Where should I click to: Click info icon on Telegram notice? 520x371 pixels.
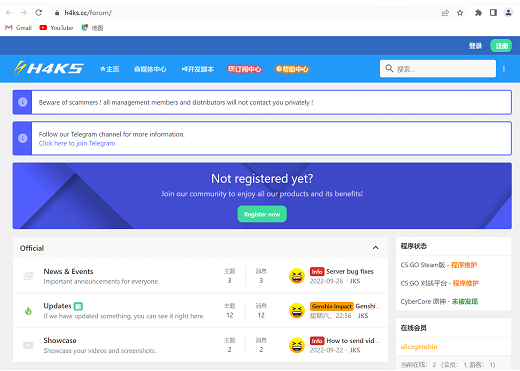pos(22,138)
